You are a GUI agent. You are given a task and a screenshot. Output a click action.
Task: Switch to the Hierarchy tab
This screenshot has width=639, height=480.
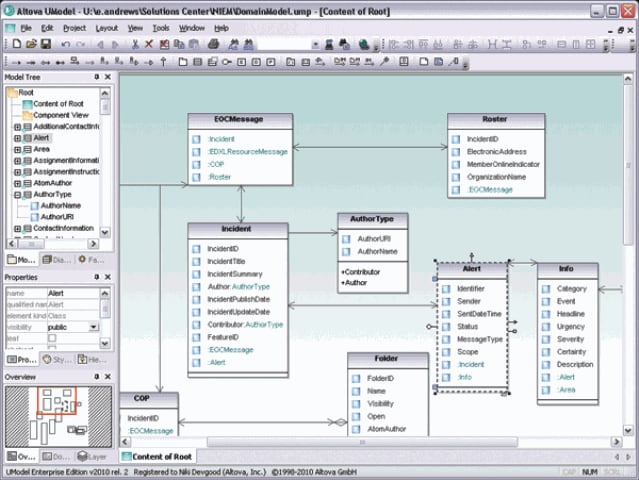tap(92, 359)
